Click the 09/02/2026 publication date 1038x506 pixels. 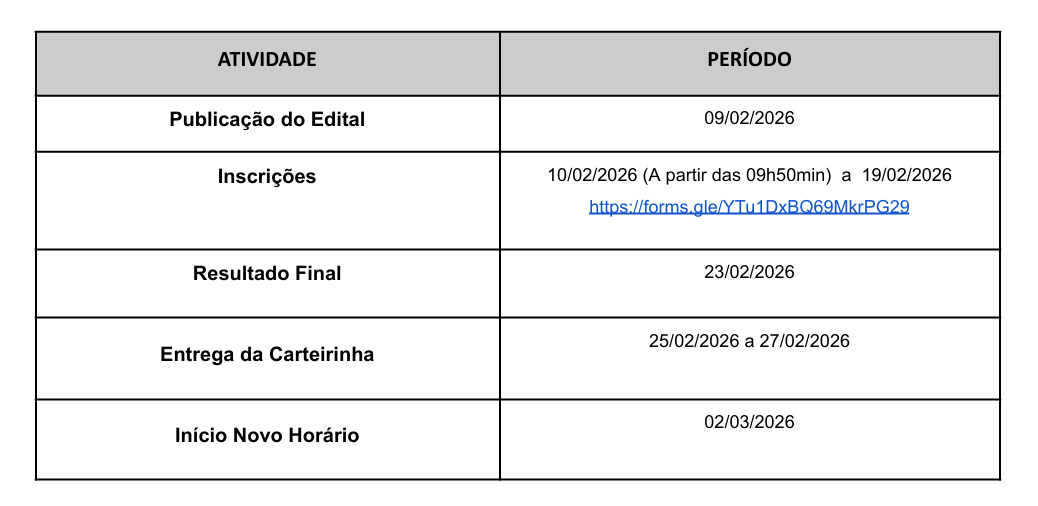pyautogui.click(x=749, y=119)
